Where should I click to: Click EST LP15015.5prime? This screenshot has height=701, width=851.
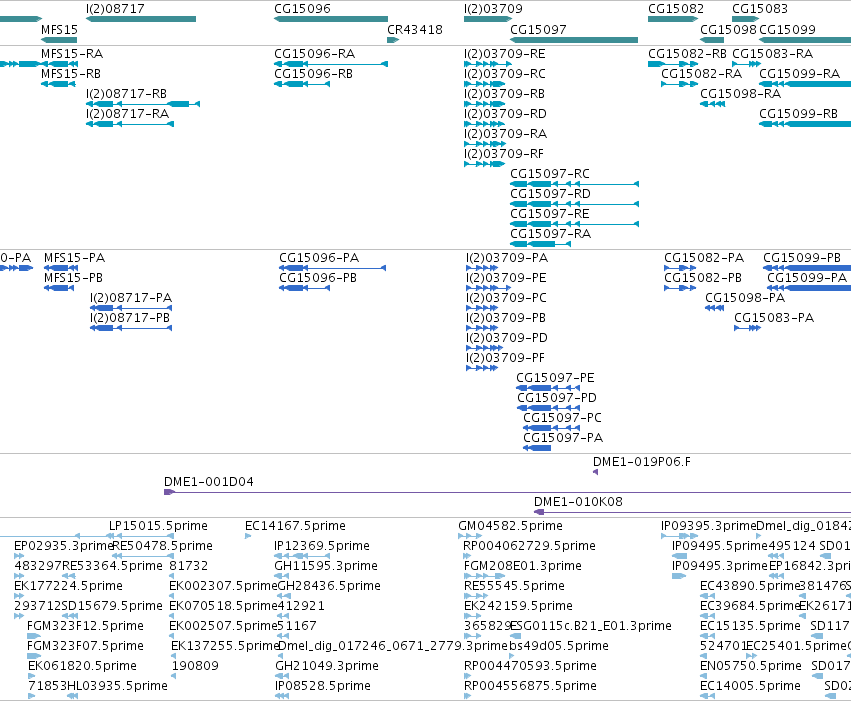coord(141,537)
